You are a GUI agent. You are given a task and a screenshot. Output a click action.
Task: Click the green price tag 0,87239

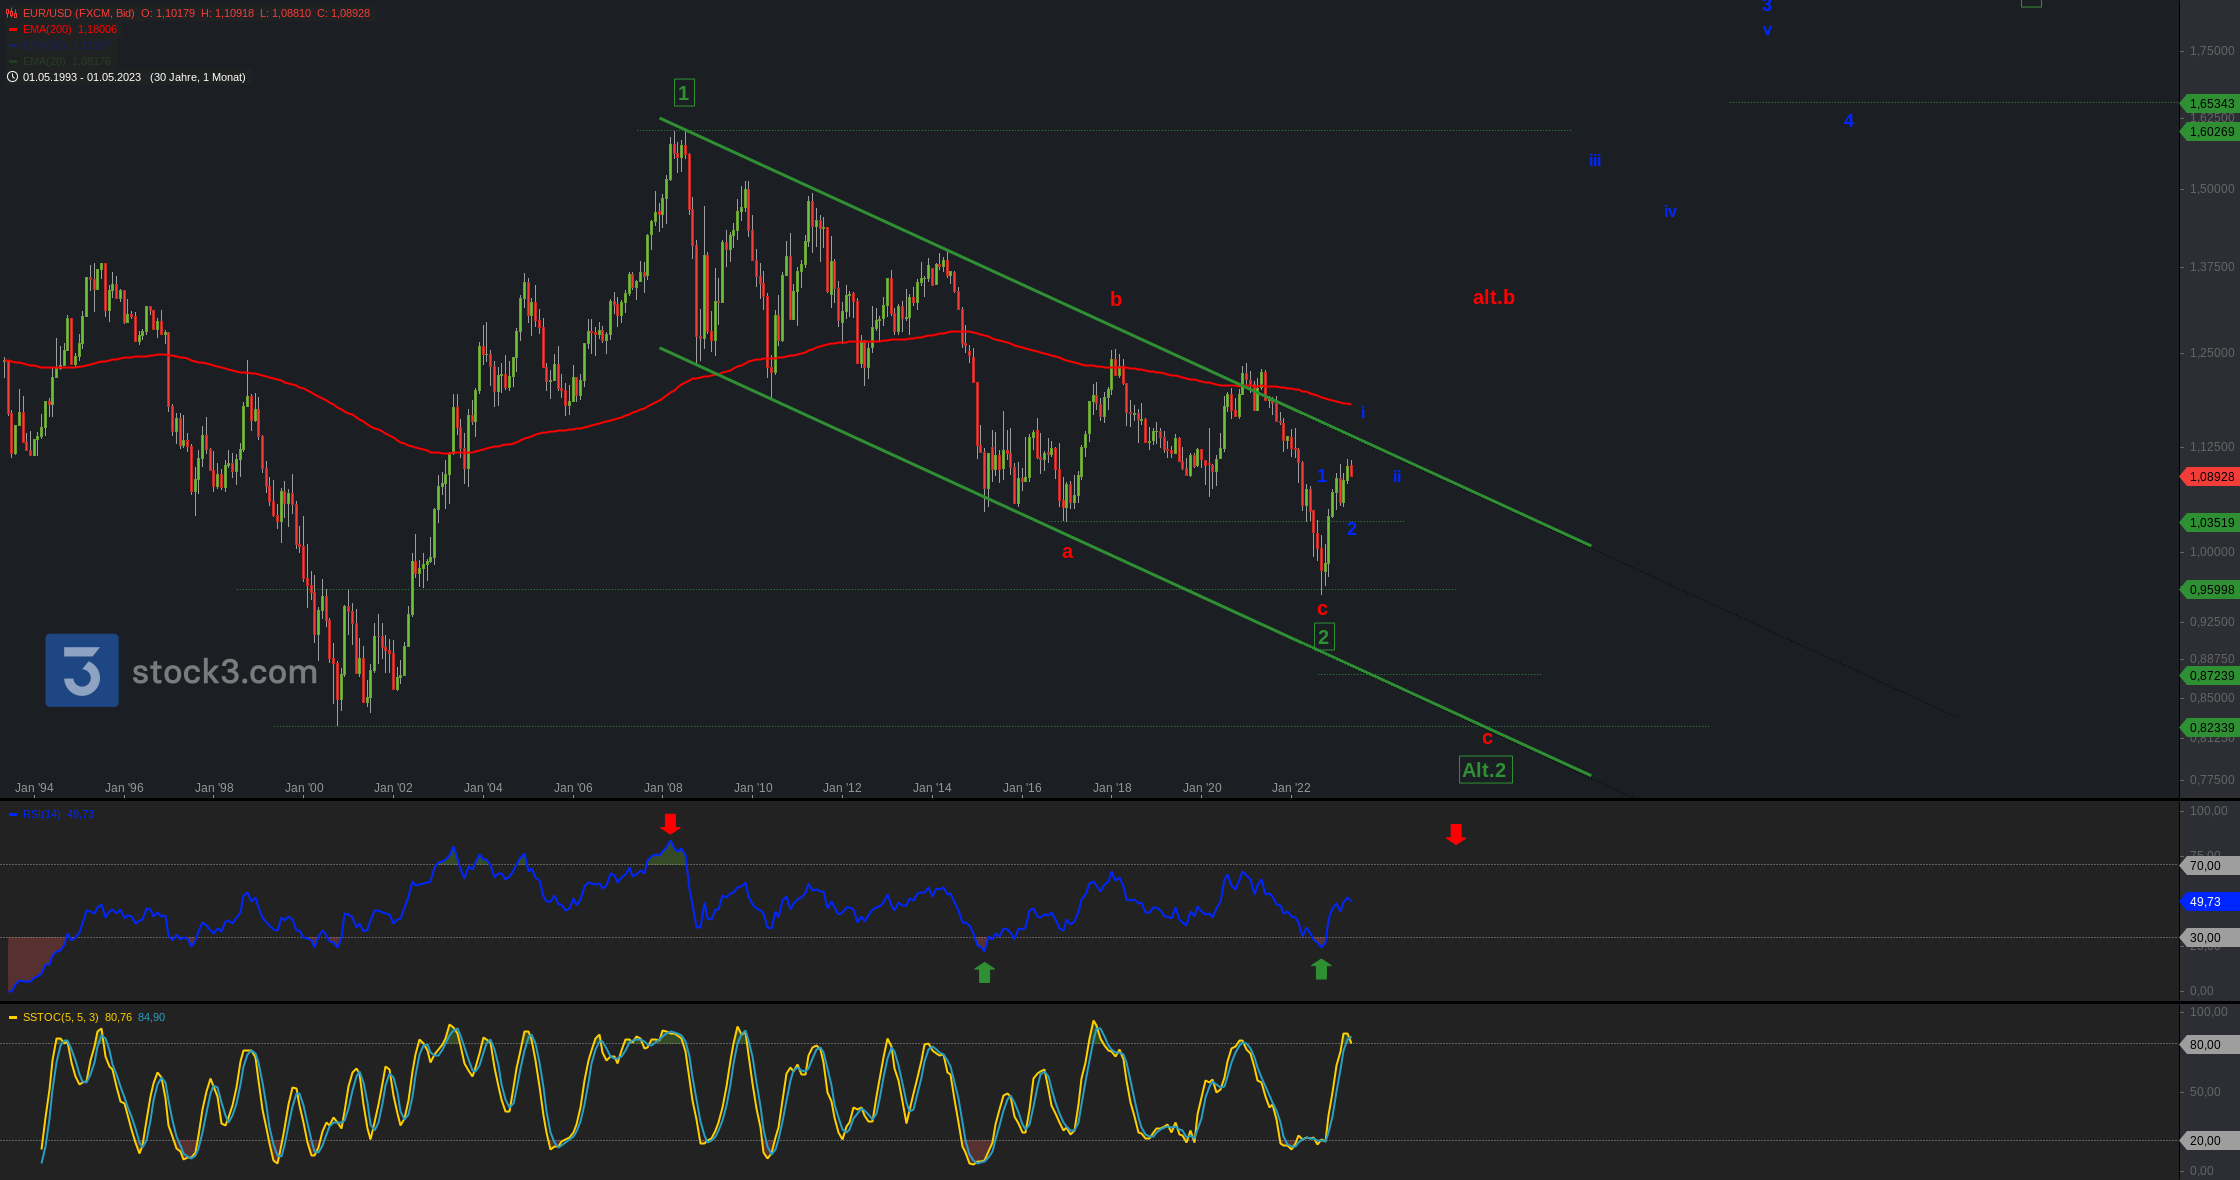pyautogui.click(x=2209, y=676)
